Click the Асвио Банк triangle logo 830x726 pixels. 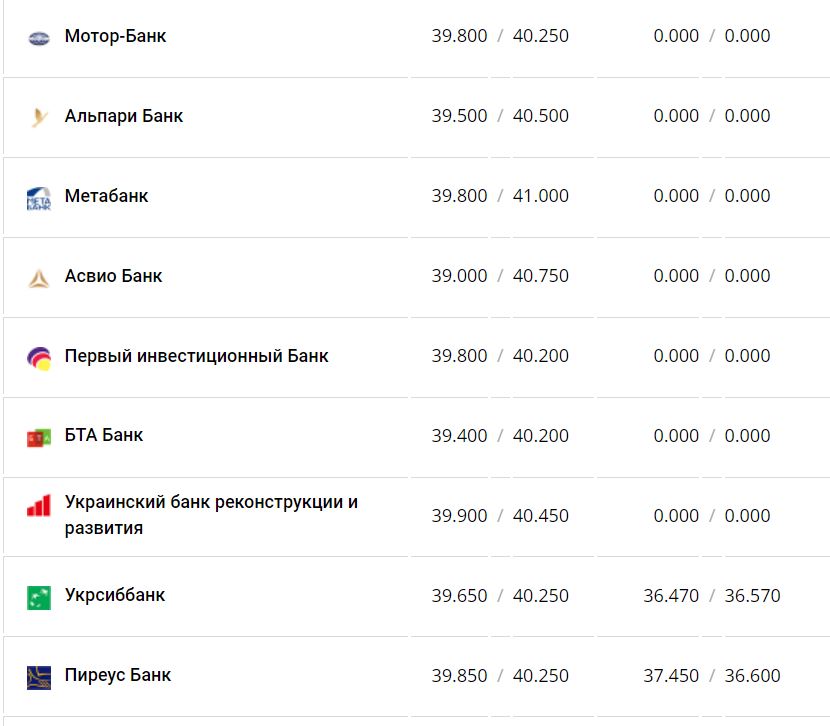(38, 278)
